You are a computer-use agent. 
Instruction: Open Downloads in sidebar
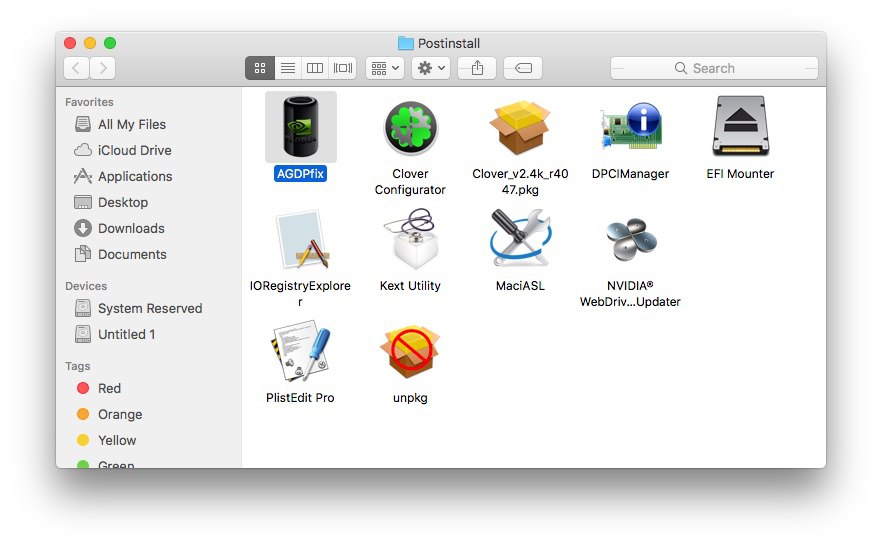[x=119, y=228]
